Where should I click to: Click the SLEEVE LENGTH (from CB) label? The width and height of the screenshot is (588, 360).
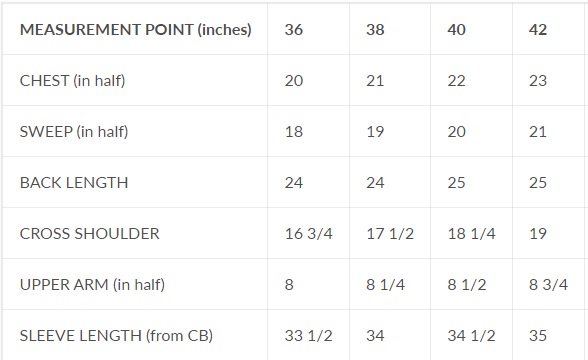pos(116,336)
